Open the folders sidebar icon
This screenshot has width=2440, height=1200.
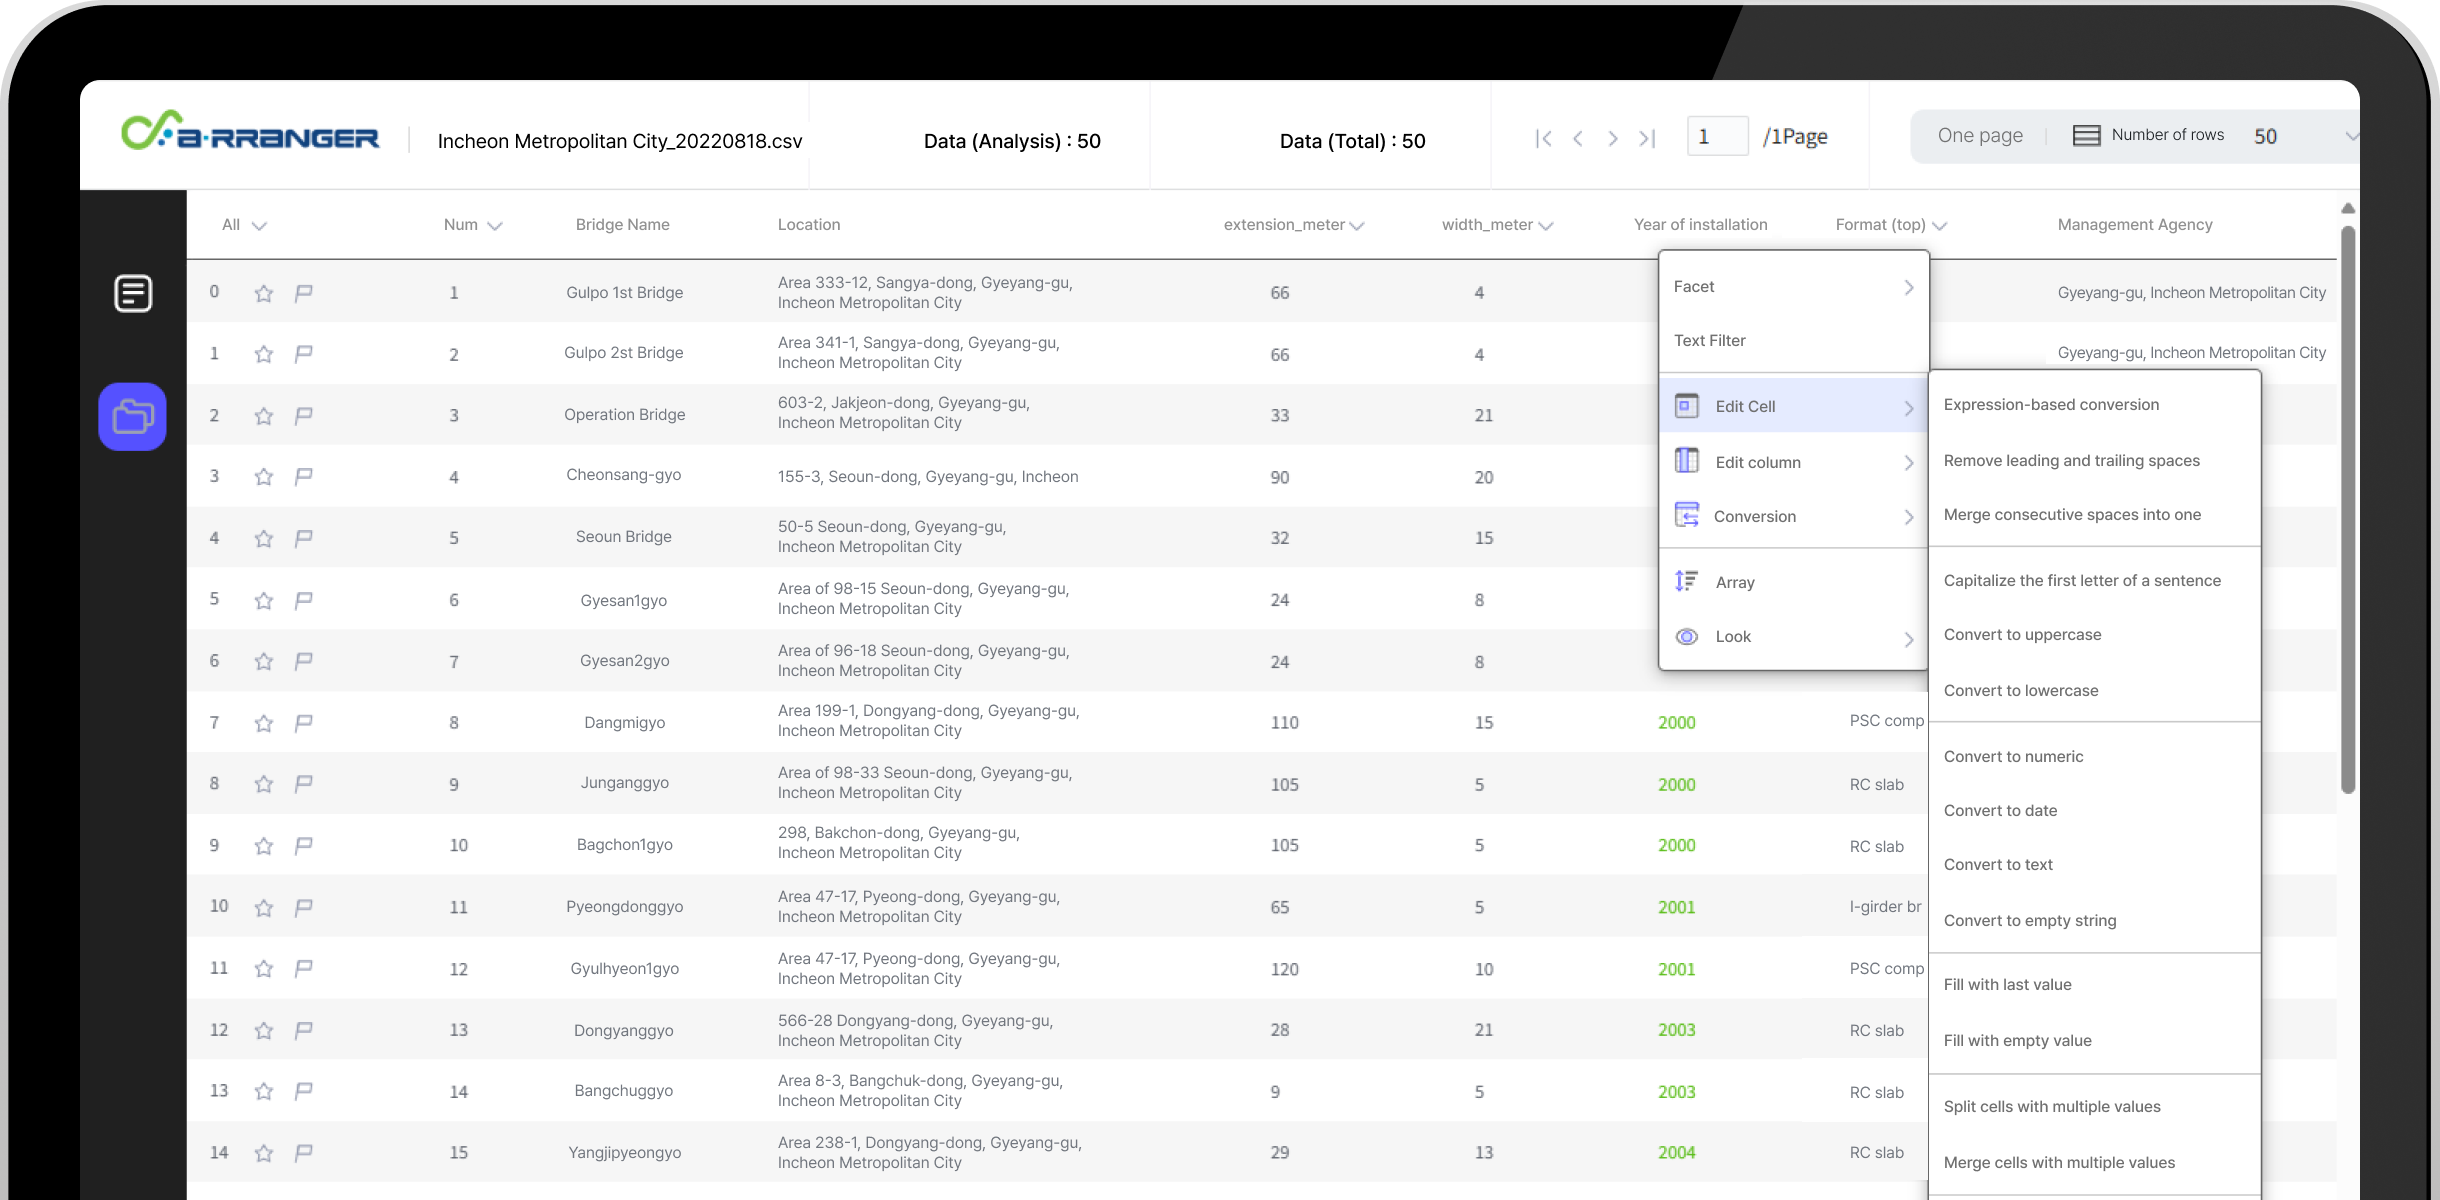[133, 417]
